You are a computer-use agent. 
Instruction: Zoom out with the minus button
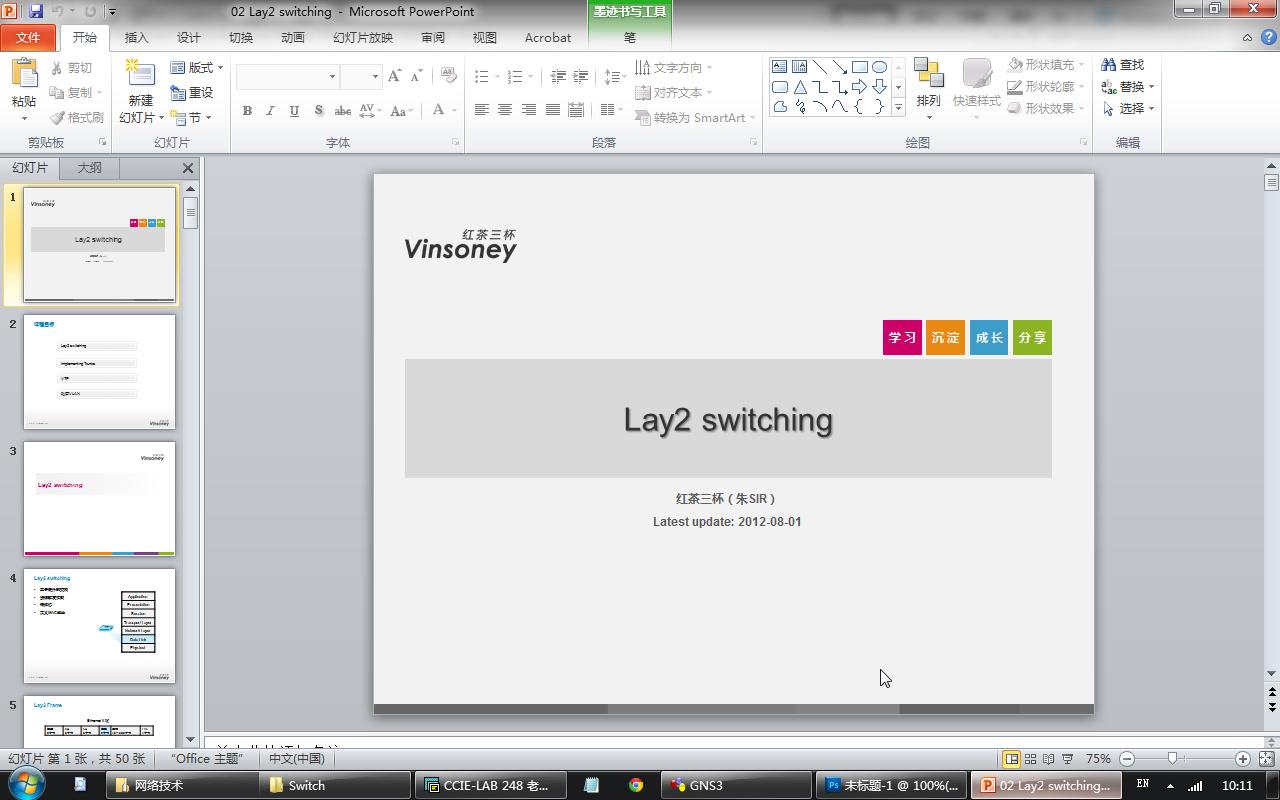(1127, 759)
